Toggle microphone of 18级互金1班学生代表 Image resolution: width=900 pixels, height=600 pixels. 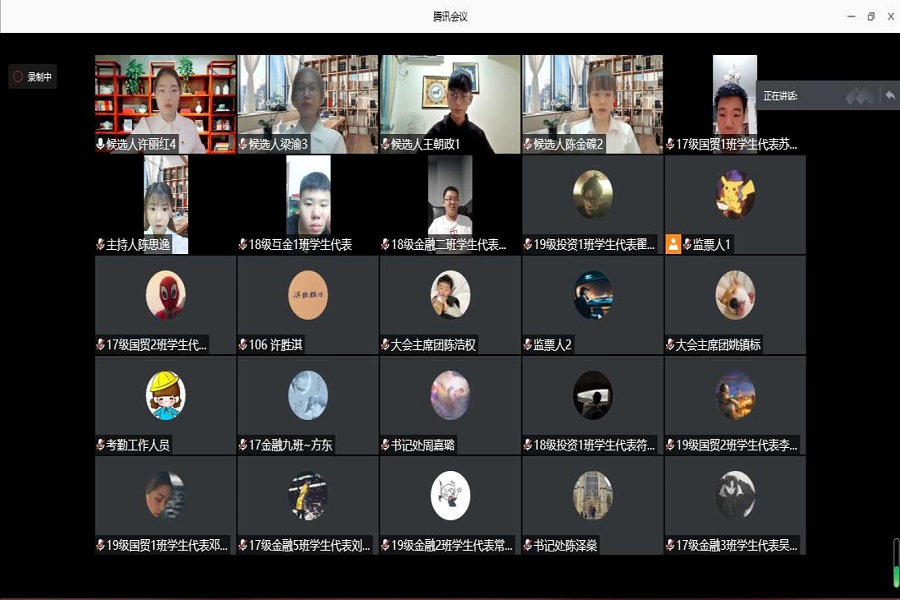tap(242, 243)
